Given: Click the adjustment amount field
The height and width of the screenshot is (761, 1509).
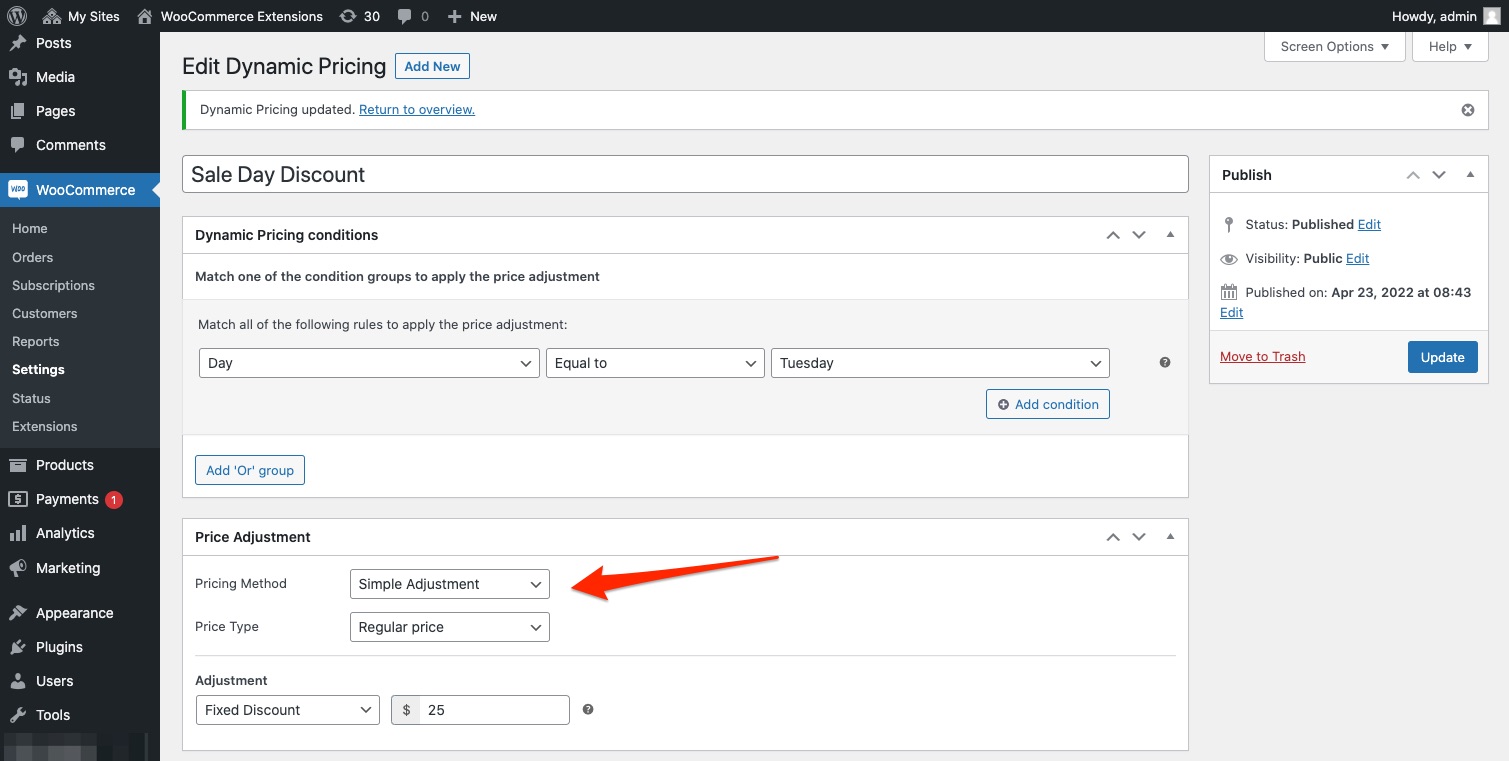Looking at the screenshot, I should (x=494, y=710).
